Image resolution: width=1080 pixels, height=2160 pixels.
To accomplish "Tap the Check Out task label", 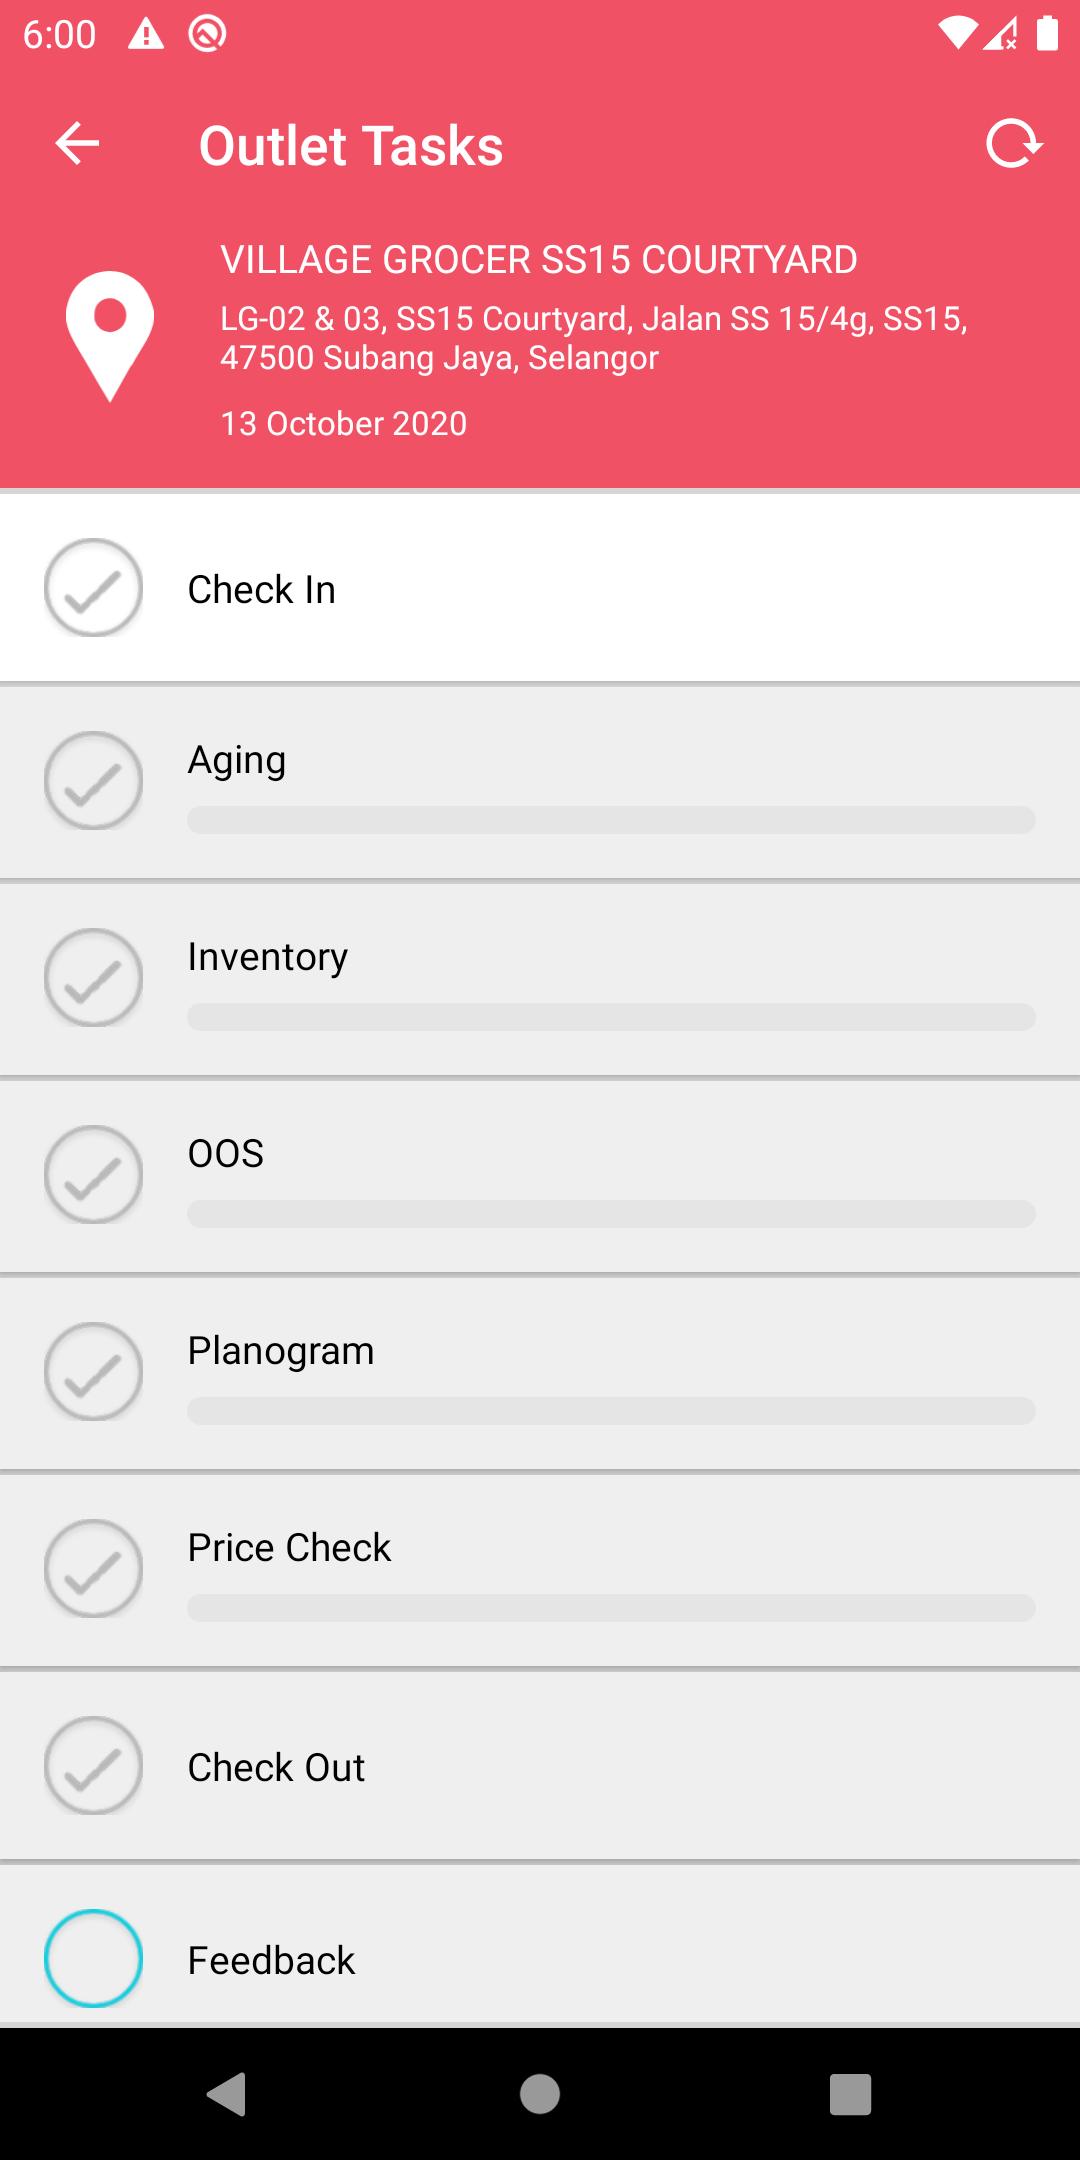I will click(276, 1767).
